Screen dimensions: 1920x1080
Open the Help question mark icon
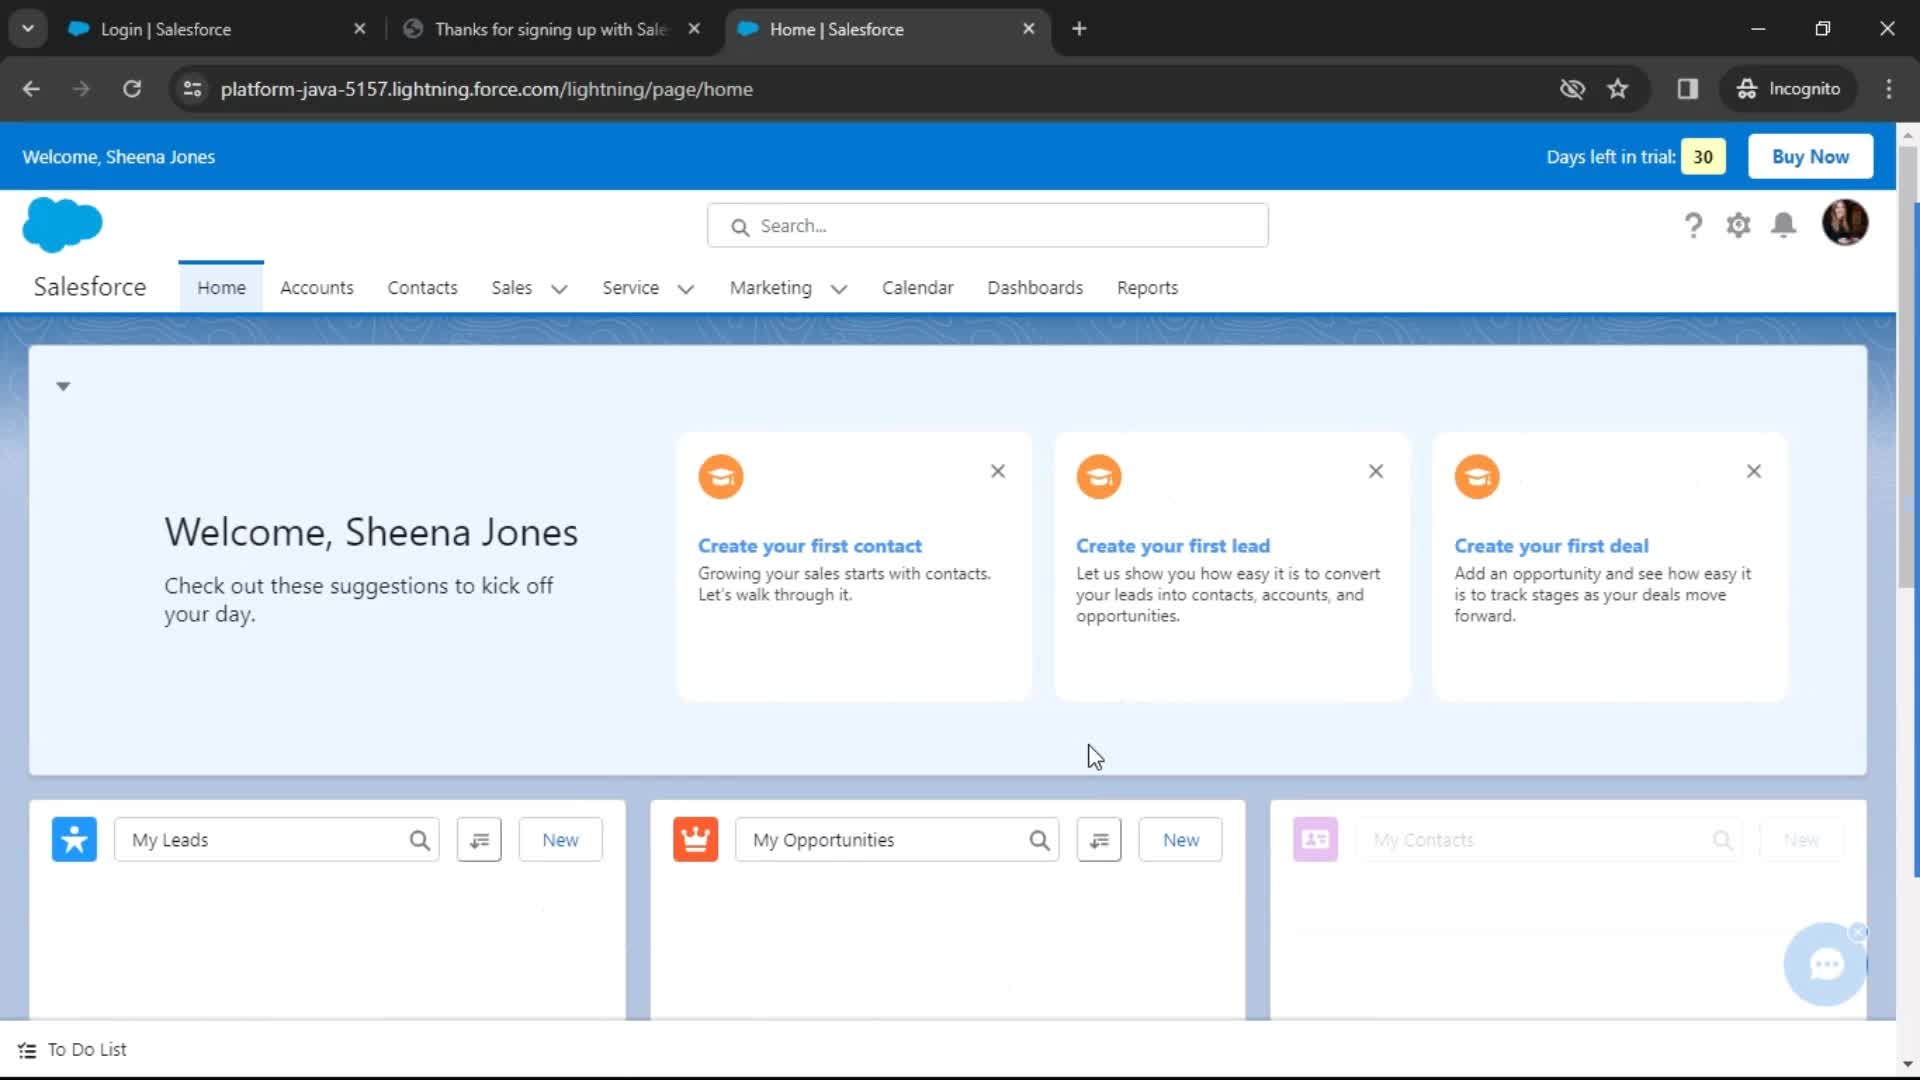click(x=1692, y=225)
